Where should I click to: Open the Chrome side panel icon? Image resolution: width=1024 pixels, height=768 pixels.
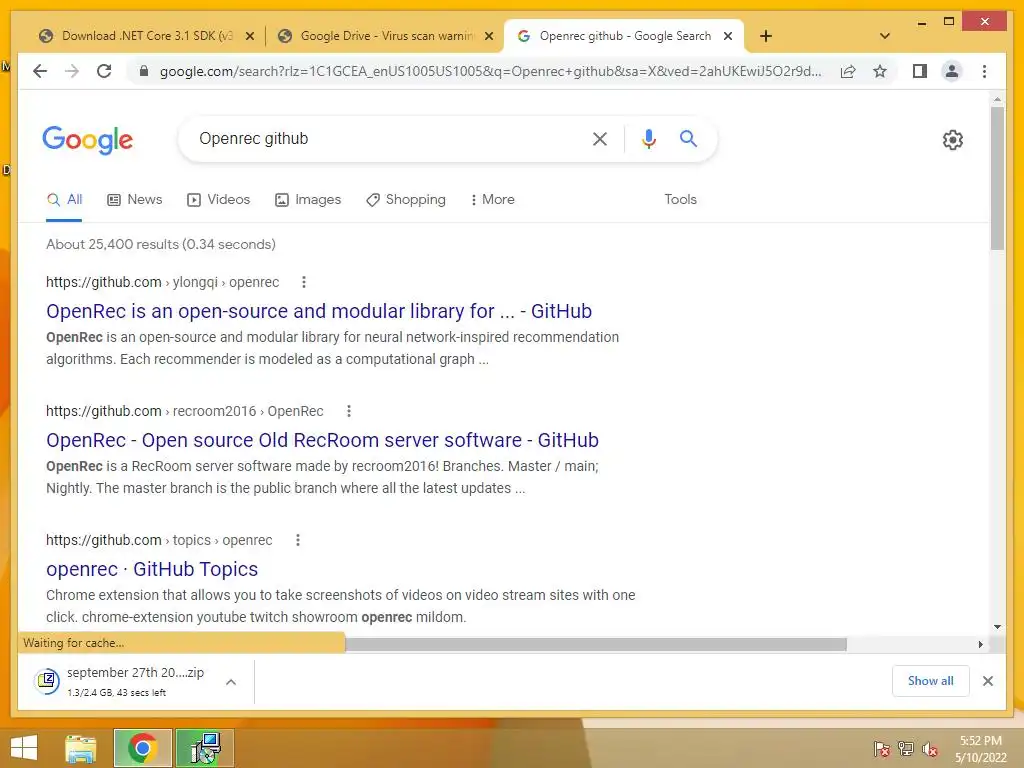coord(920,71)
